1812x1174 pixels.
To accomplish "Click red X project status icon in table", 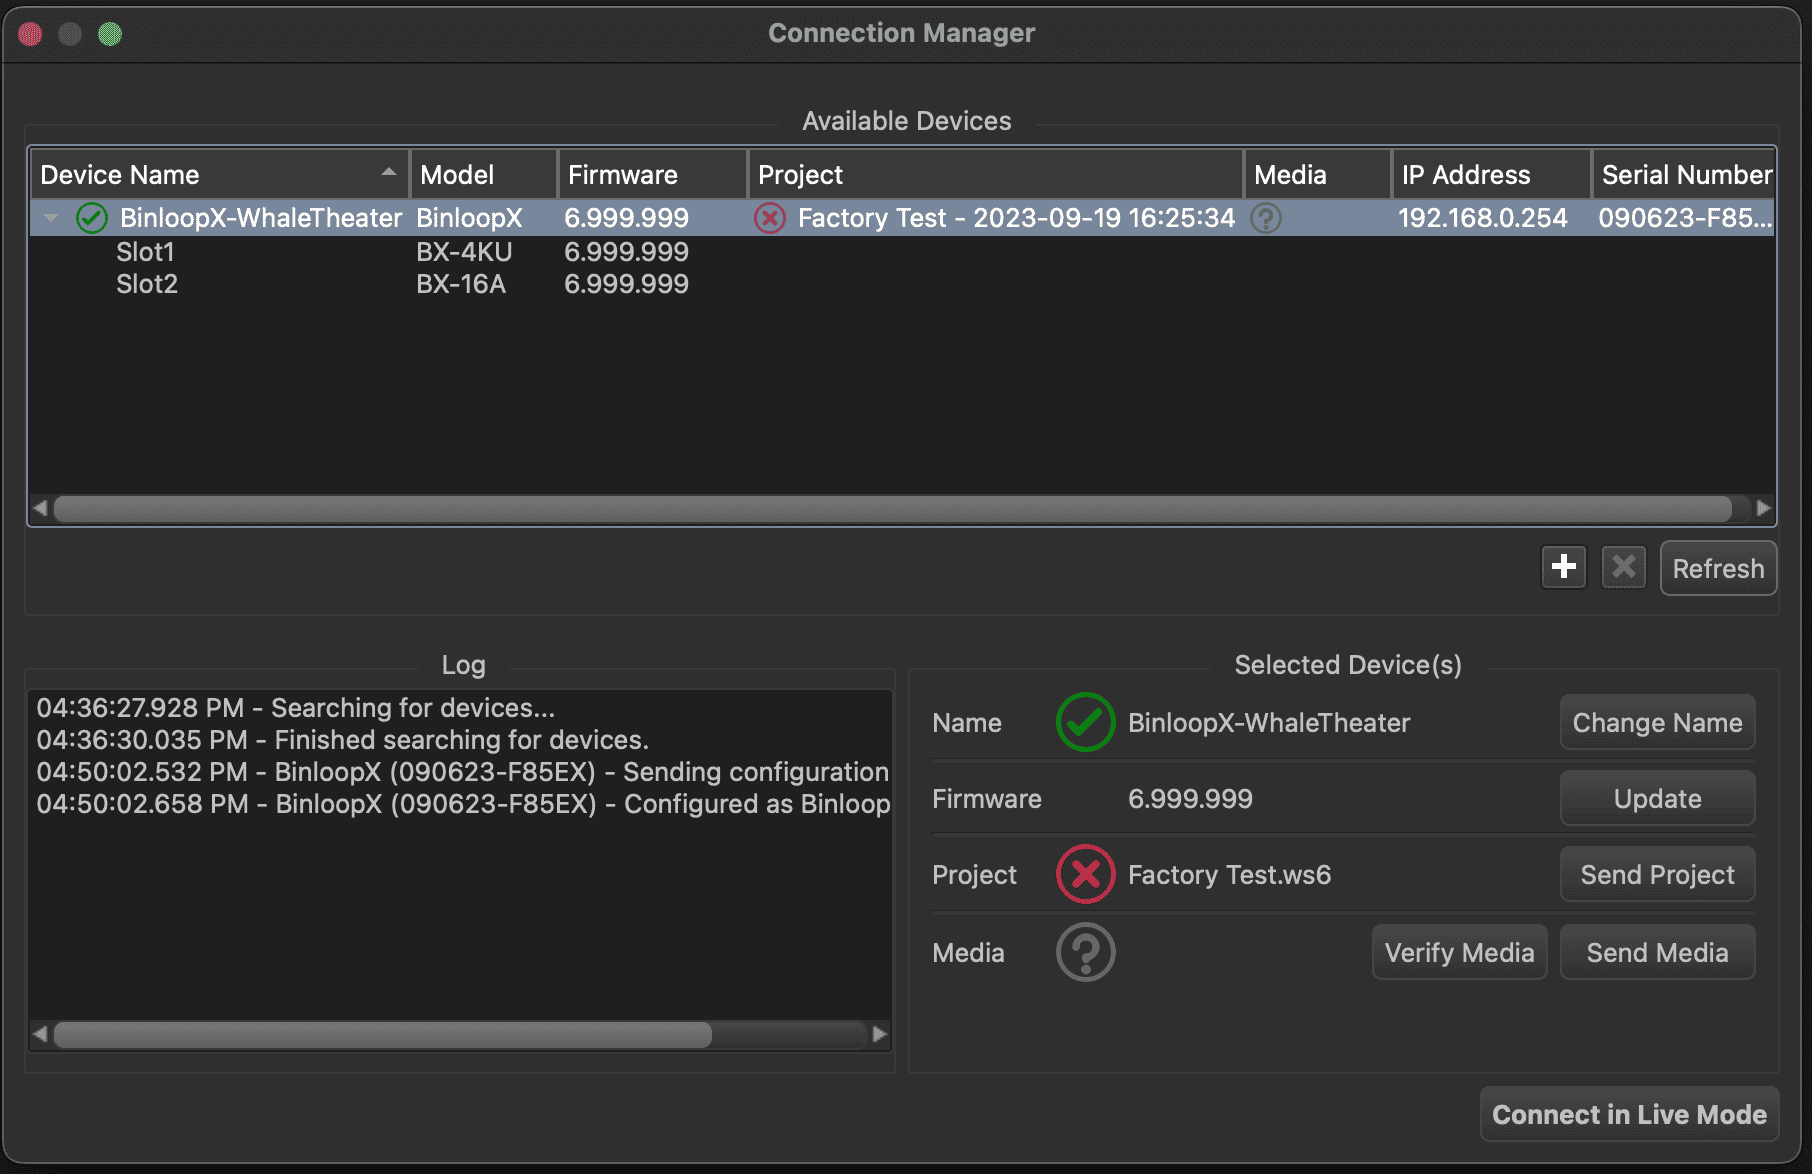I will [769, 218].
